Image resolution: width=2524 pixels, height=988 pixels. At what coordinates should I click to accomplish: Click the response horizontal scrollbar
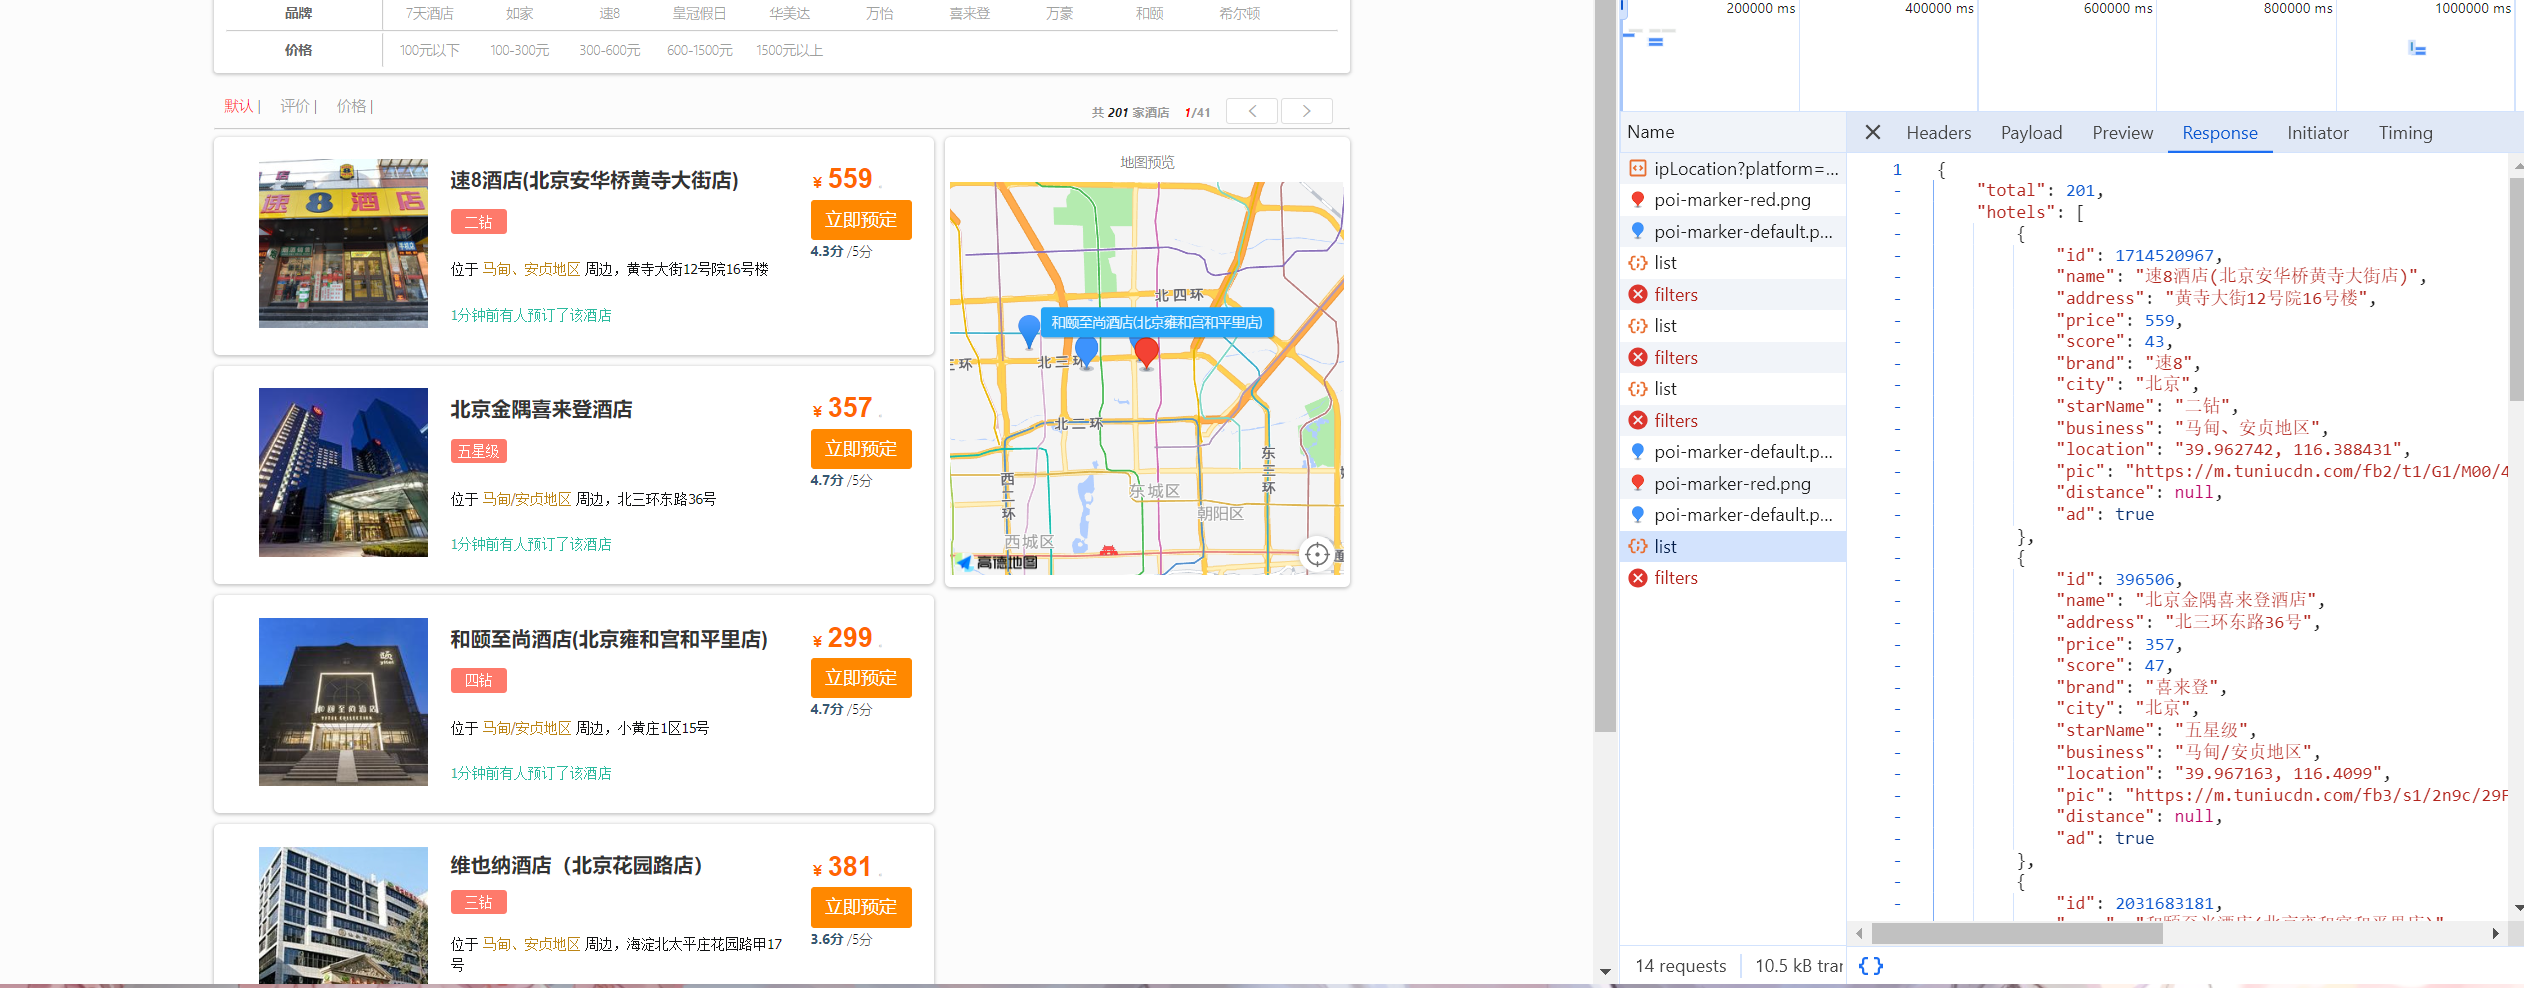click(2017, 933)
